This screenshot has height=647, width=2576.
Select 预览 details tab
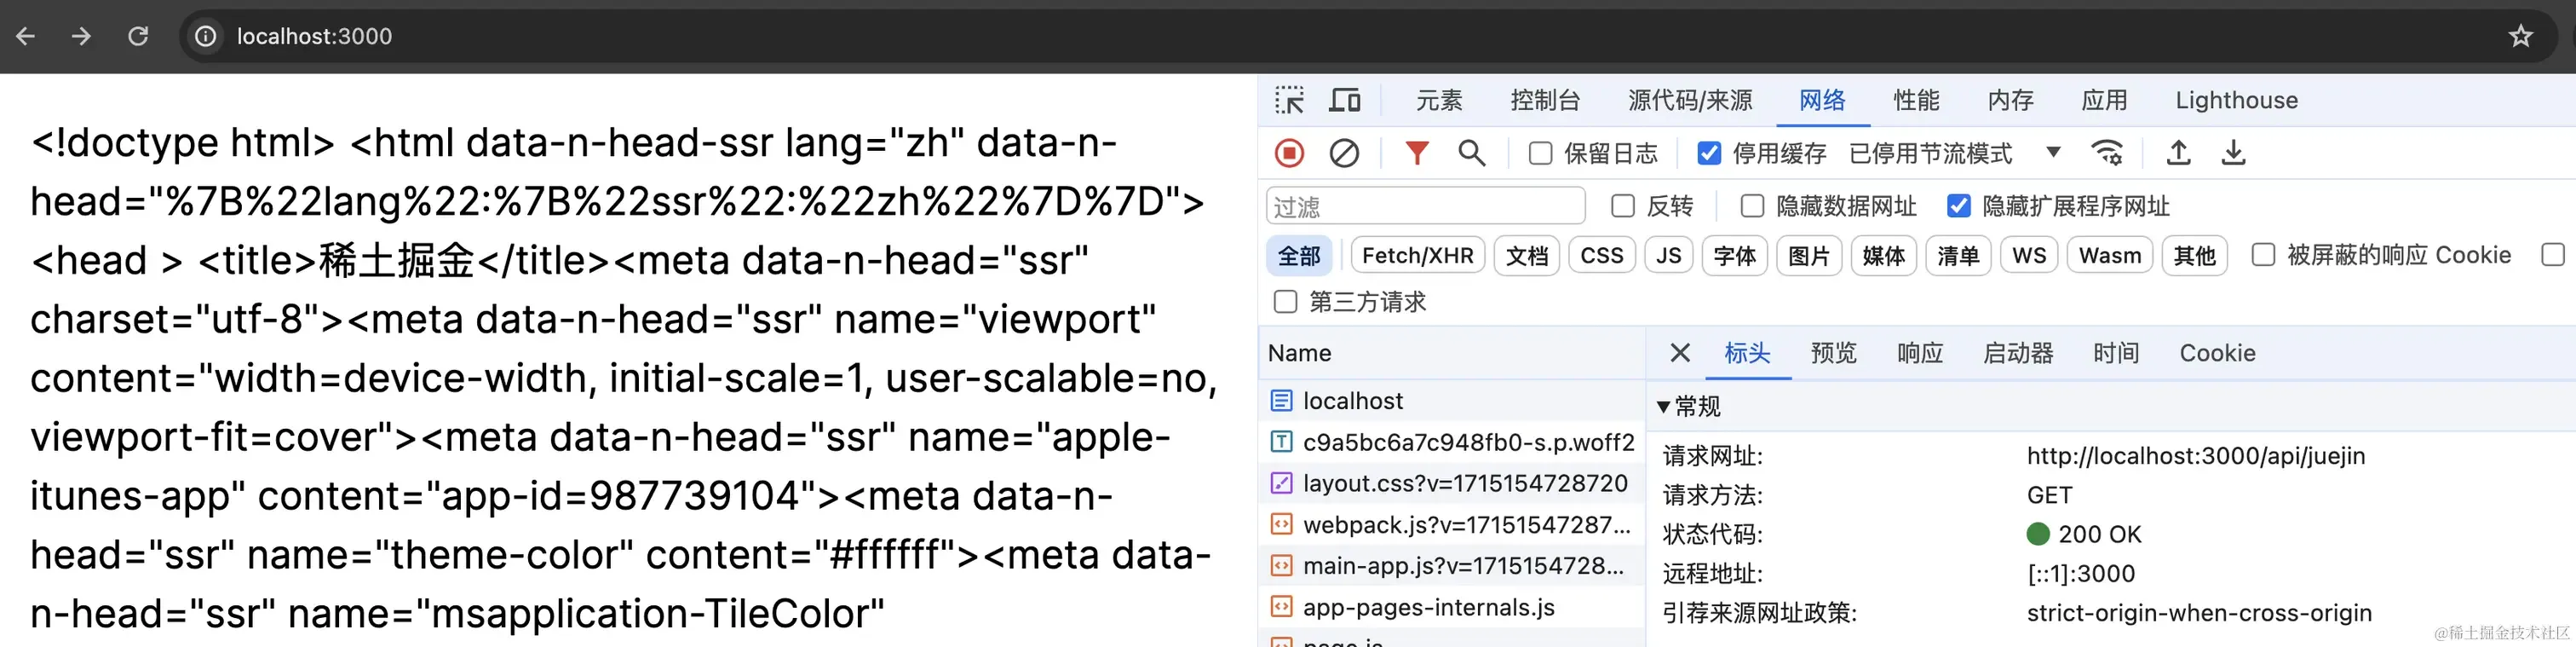[x=1833, y=353]
